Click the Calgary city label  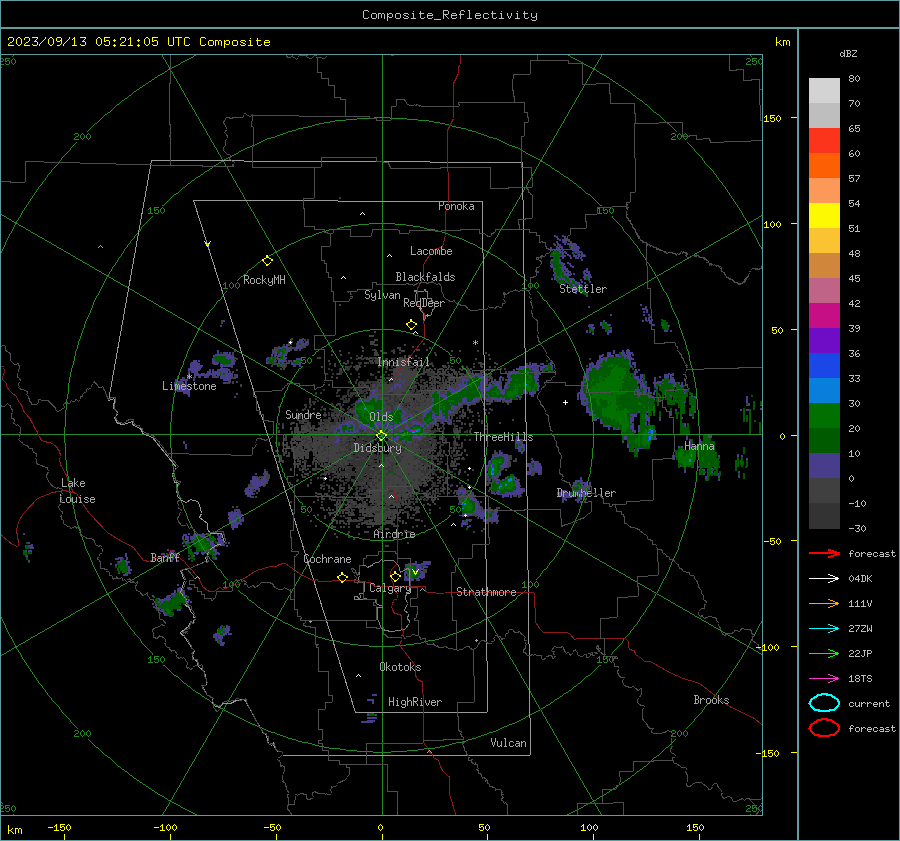coord(390,588)
